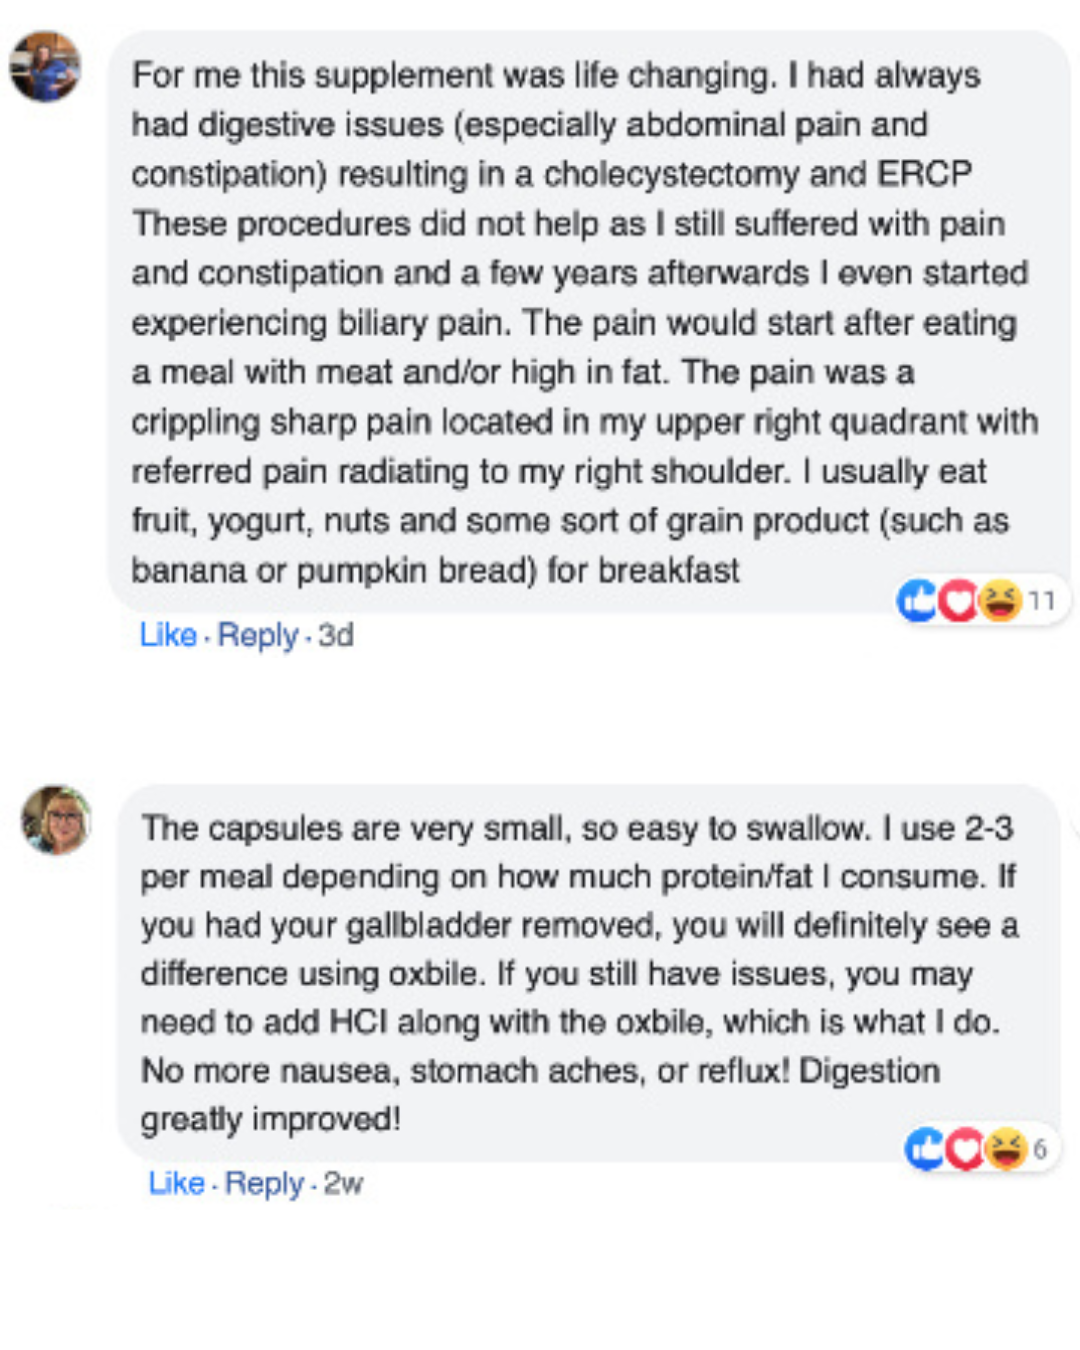This screenshot has height=1350, width=1080.
Task: Reply to the comment posted 3d ago
Action: click(257, 635)
